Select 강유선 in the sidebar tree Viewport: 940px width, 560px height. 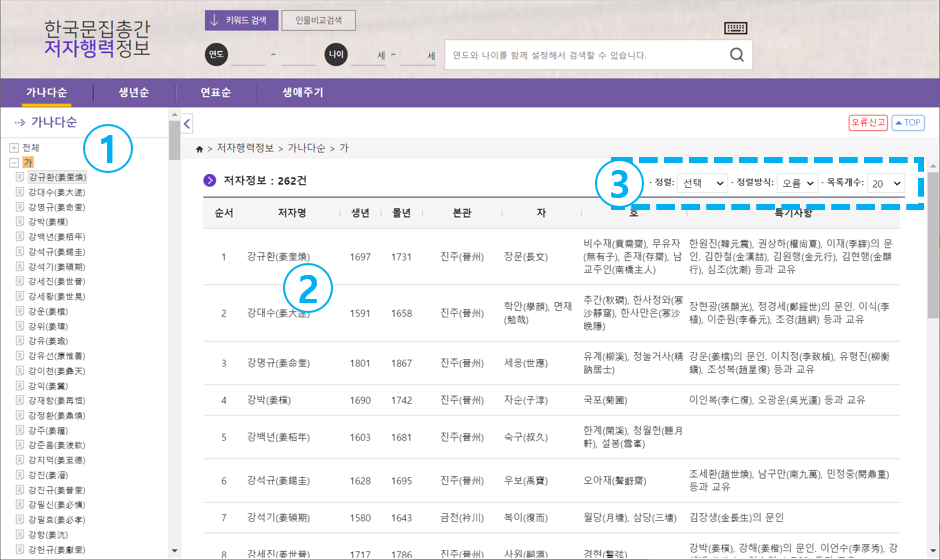point(56,356)
